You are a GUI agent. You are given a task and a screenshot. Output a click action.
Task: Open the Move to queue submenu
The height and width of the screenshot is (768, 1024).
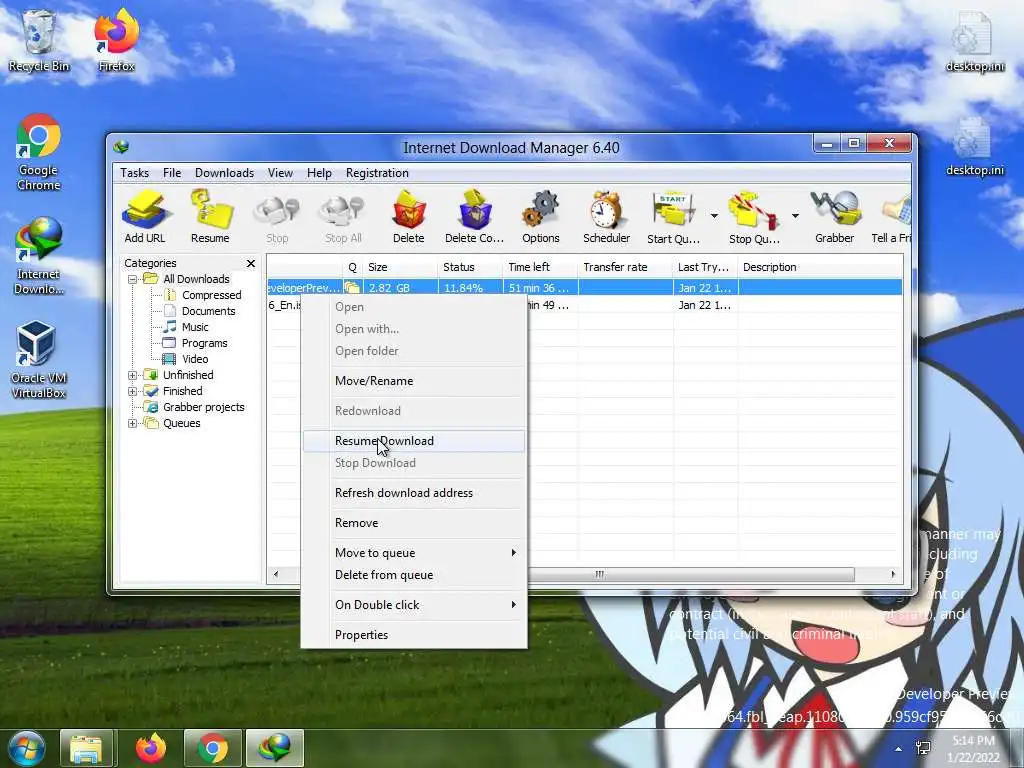click(414, 553)
